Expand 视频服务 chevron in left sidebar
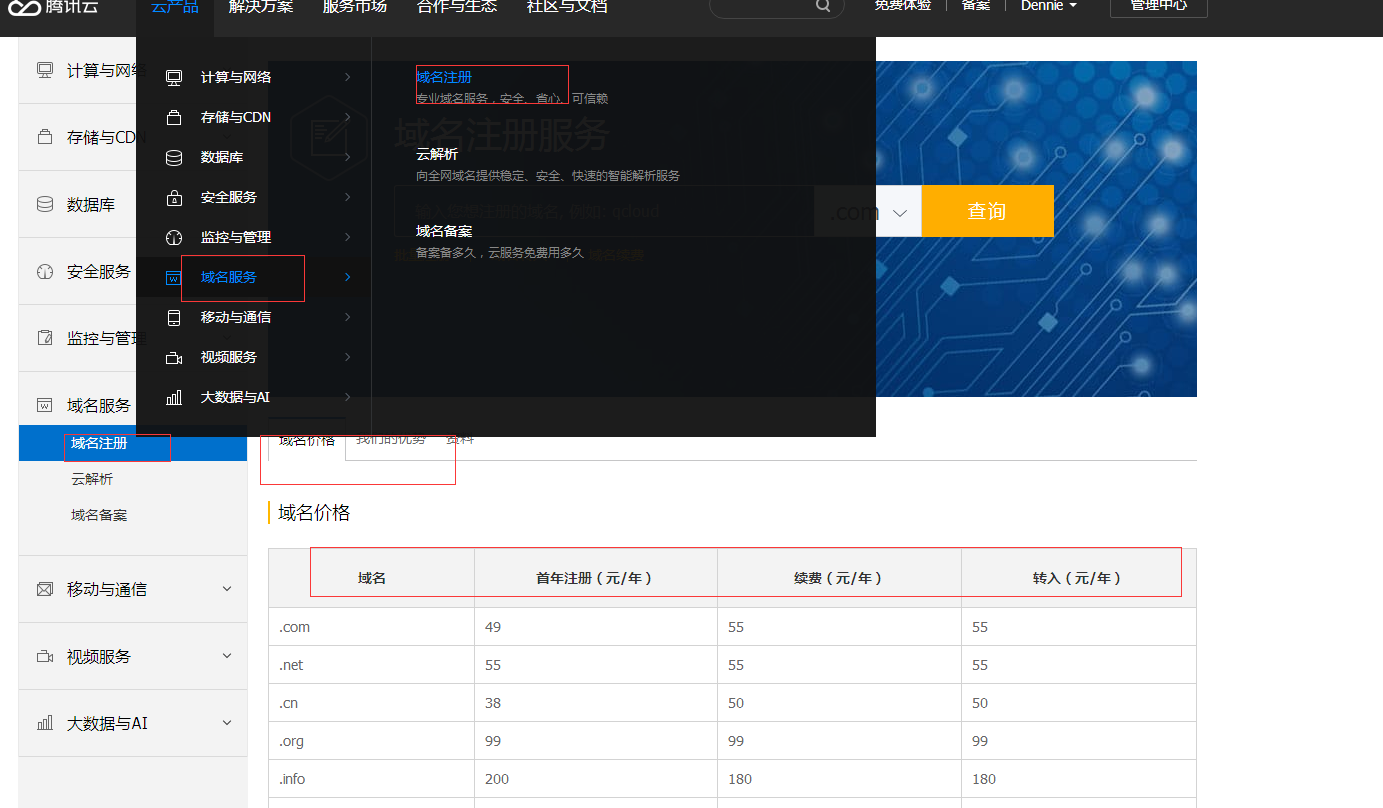The width and height of the screenshot is (1383, 808). pos(227,656)
